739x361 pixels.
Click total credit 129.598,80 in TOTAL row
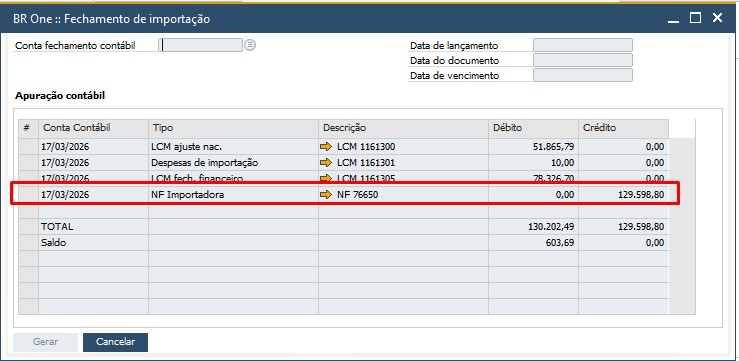click(641, 227)
